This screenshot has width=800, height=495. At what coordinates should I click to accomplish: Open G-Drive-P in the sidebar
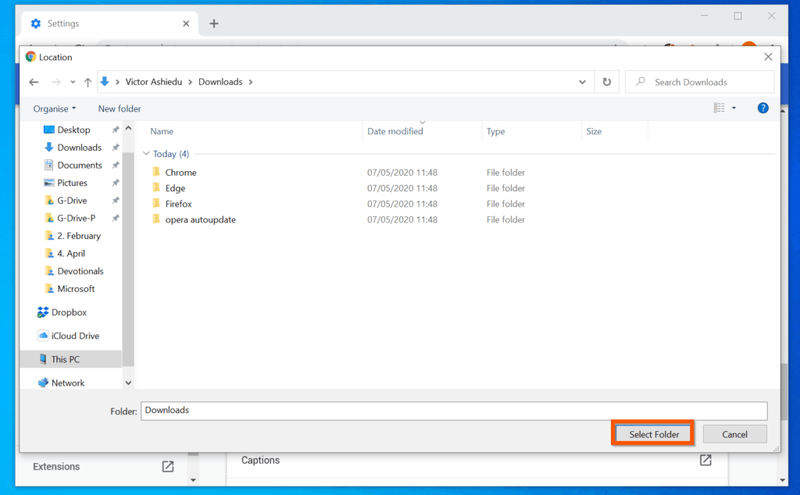[76, 218]
